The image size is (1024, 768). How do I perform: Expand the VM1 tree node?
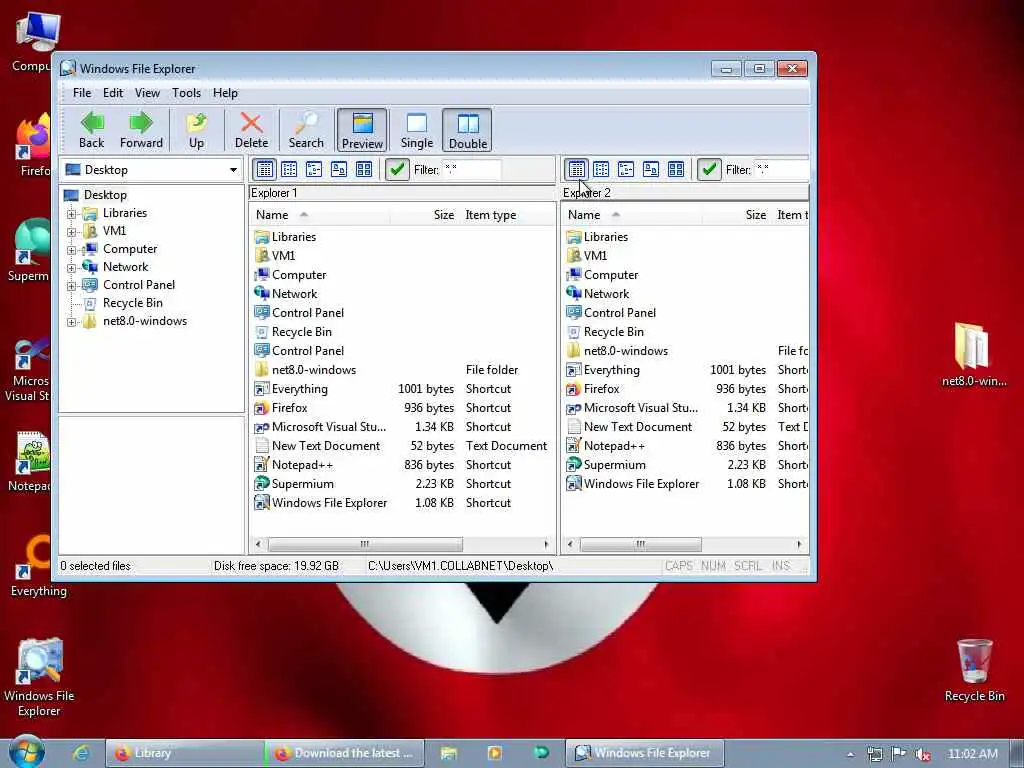point(72,232)
